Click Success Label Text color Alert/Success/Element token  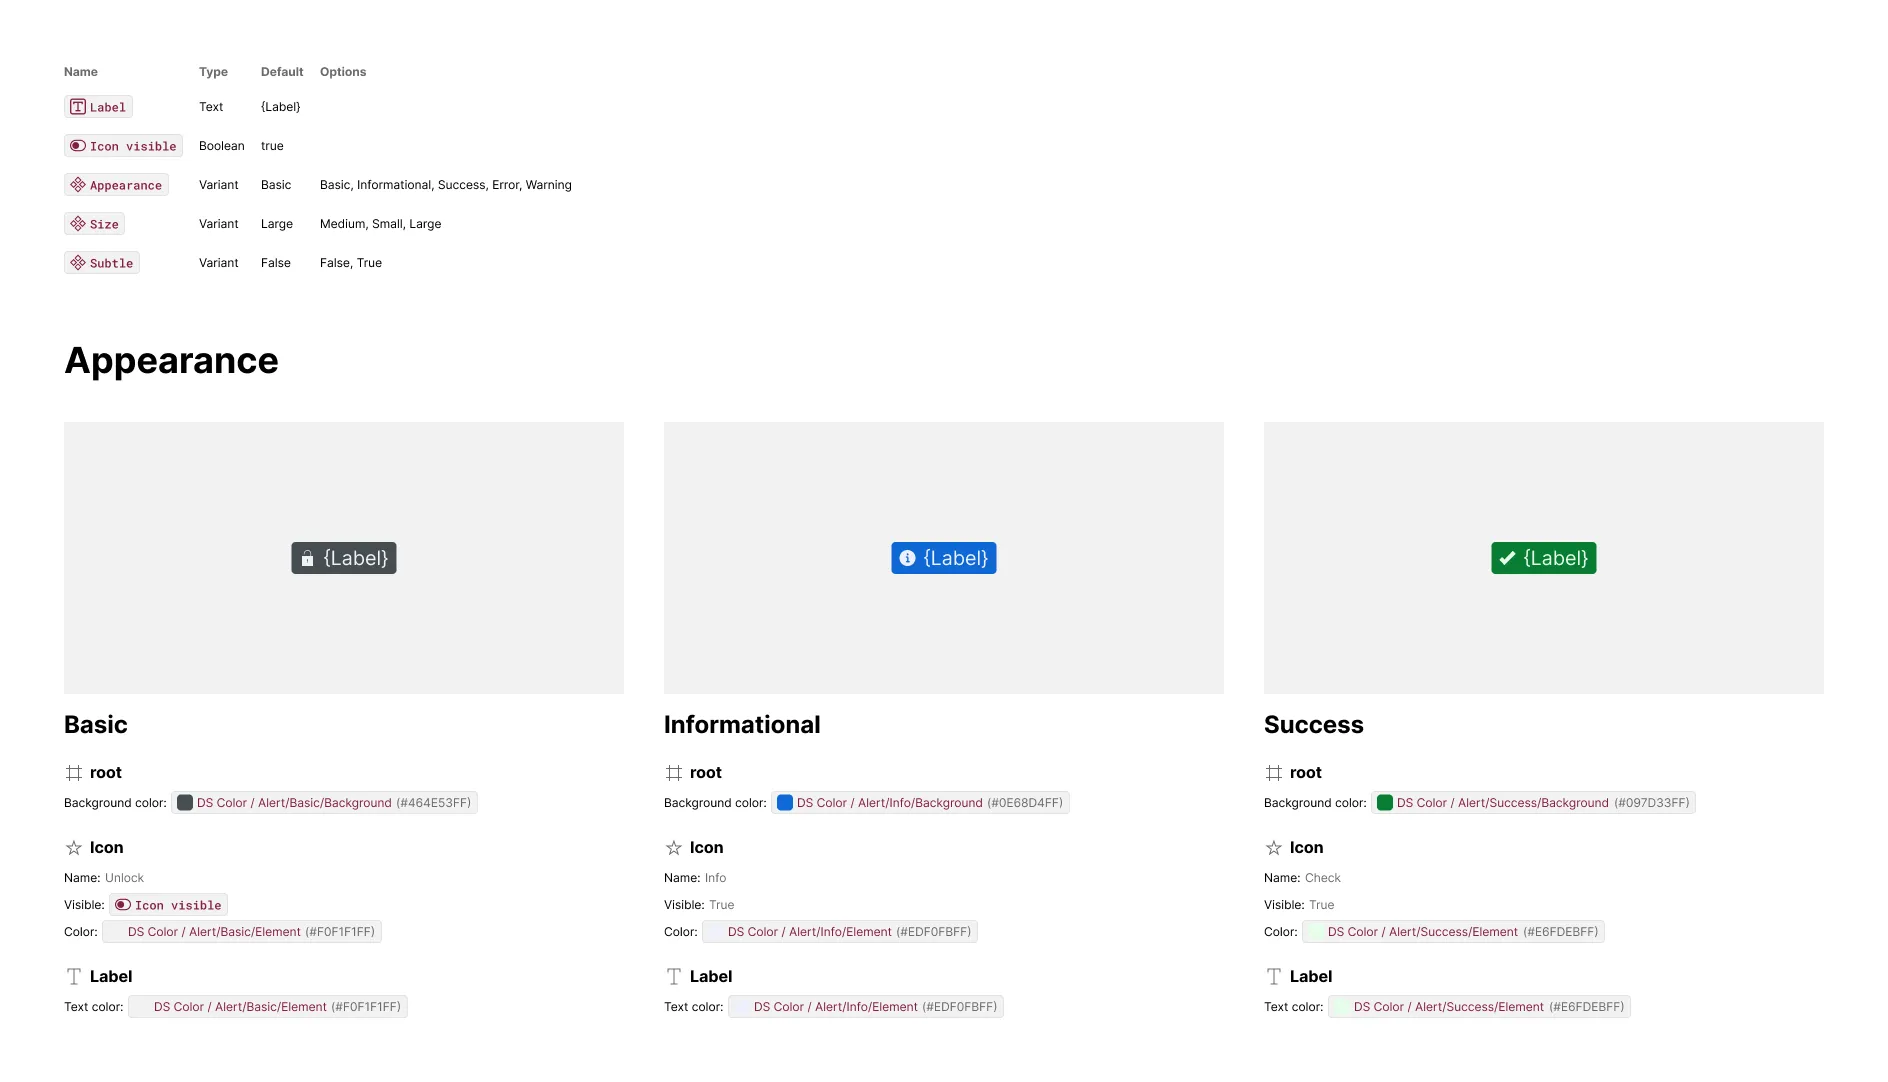[1479, 1007]
